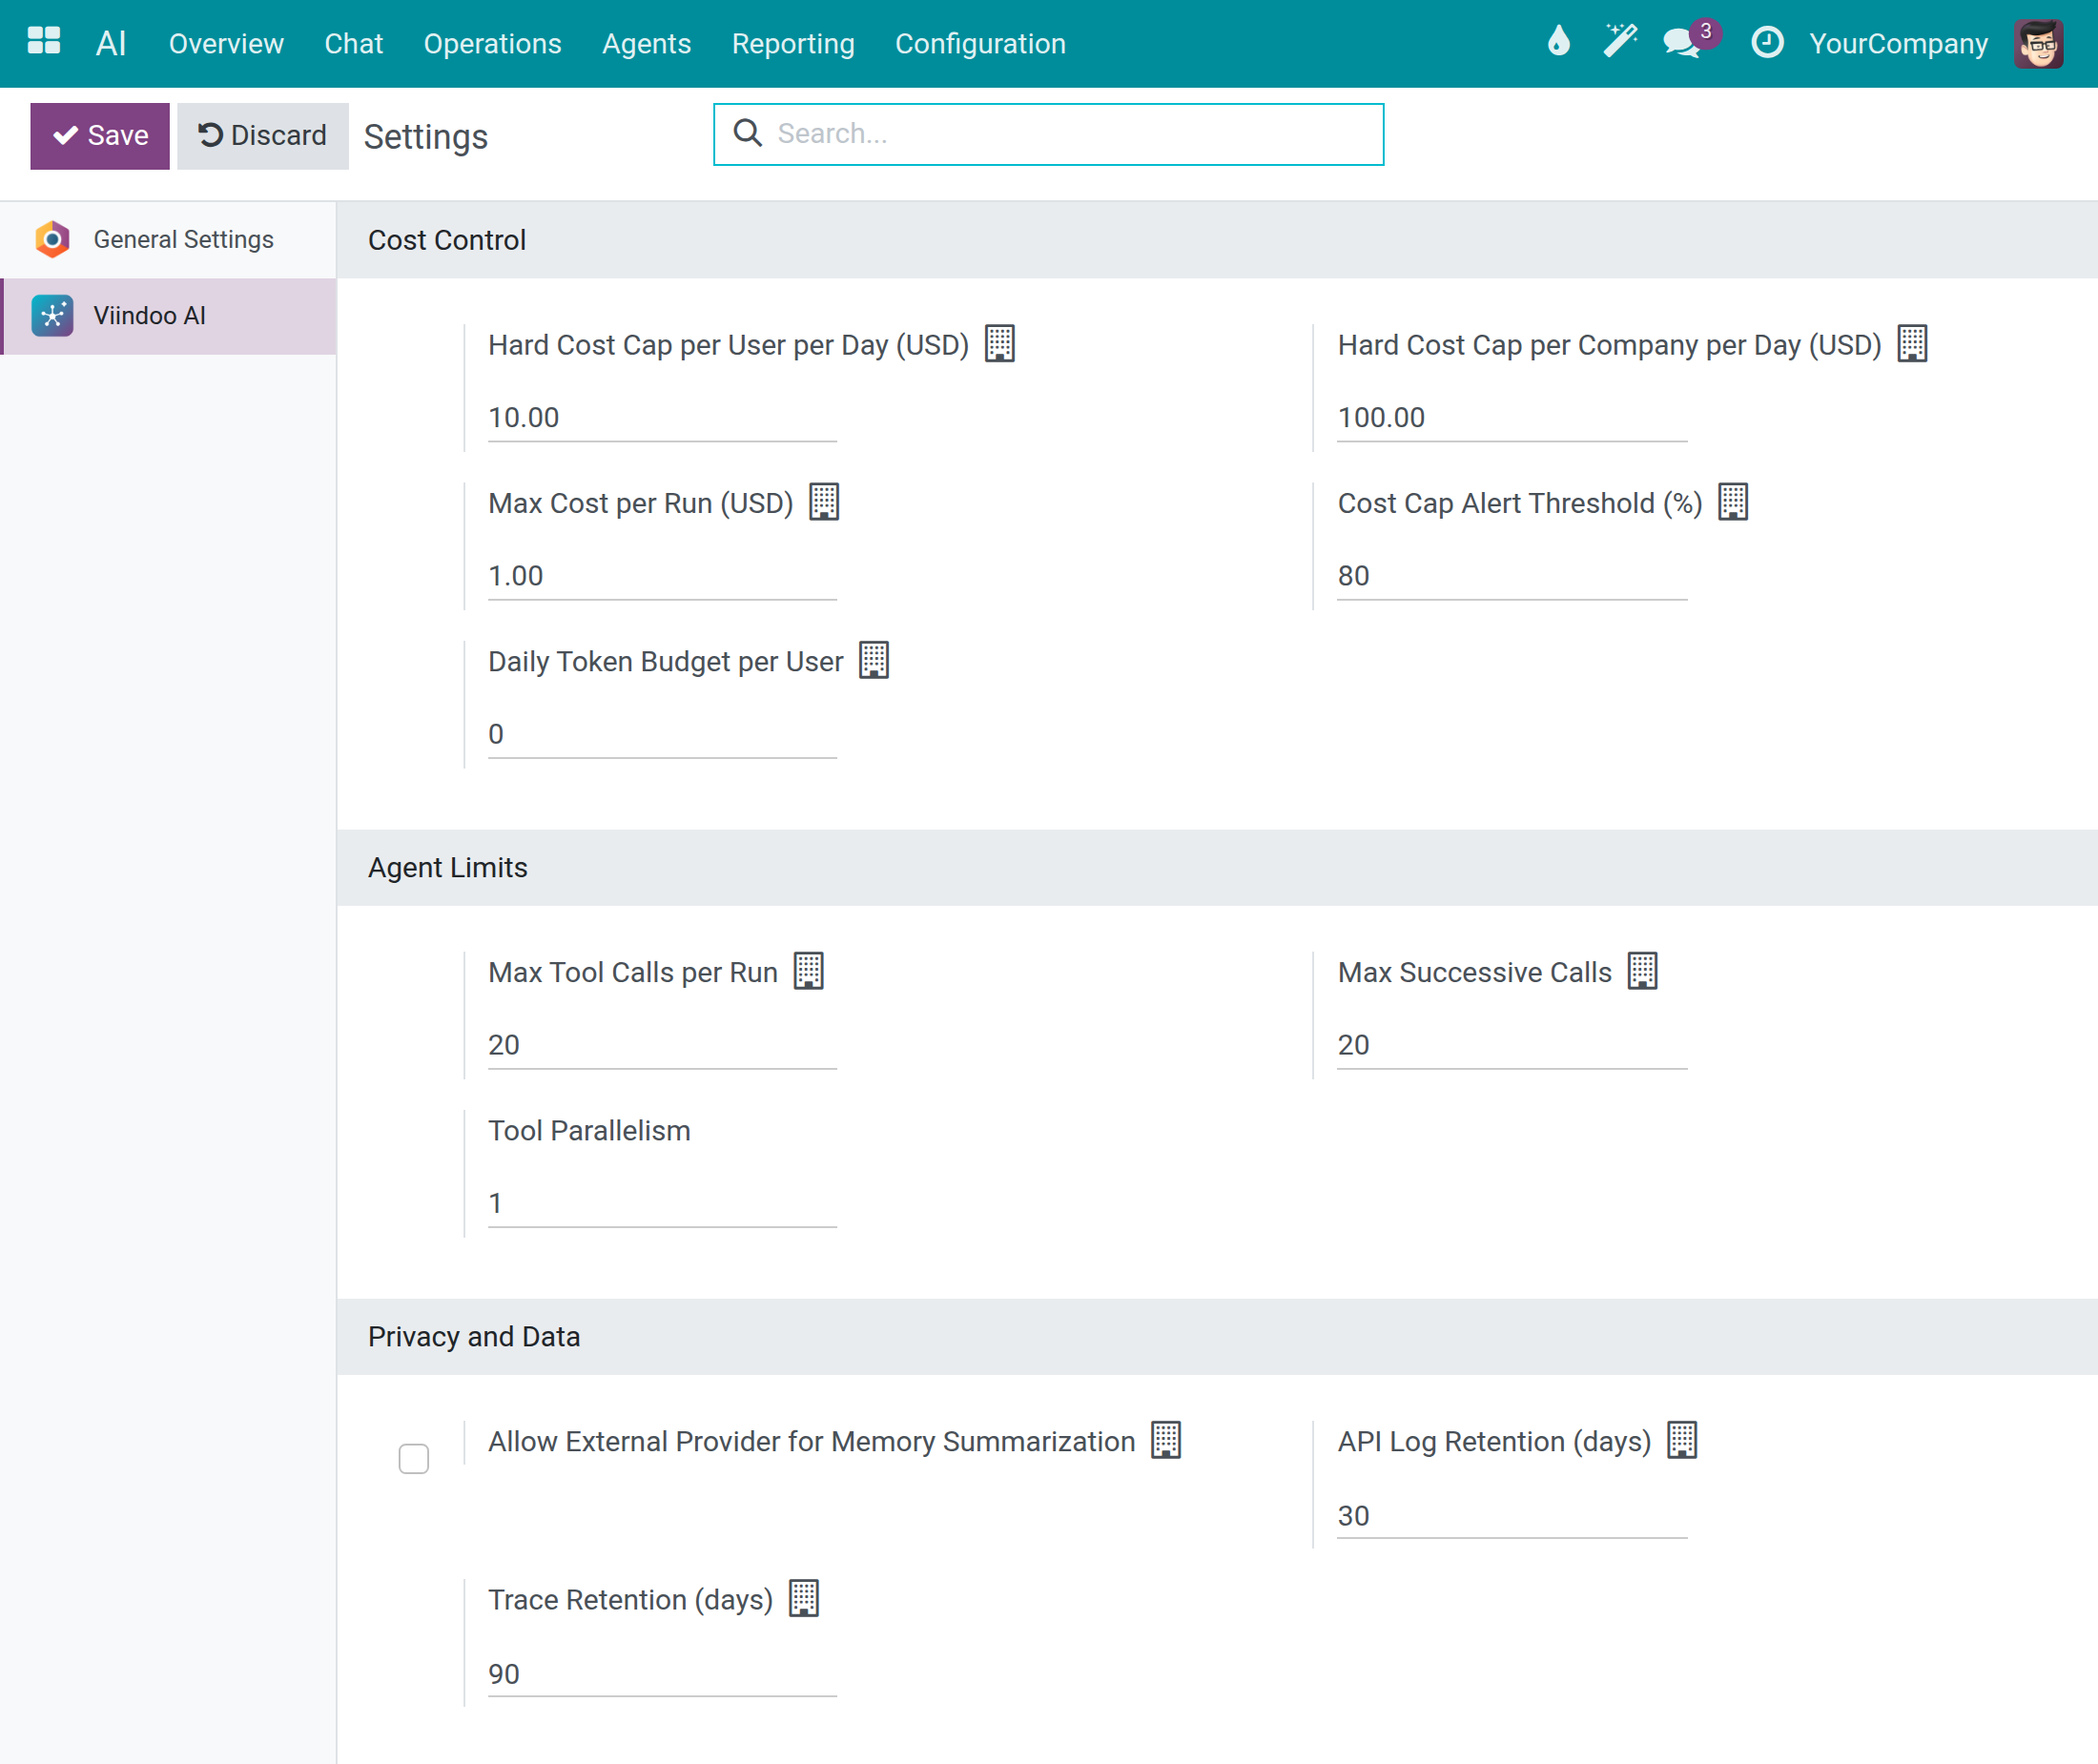The height and width of the screenshot is (1764, 2098).
Task: Click company icon next to Max Successive Calls
Action: click(x=1643, y=970)
